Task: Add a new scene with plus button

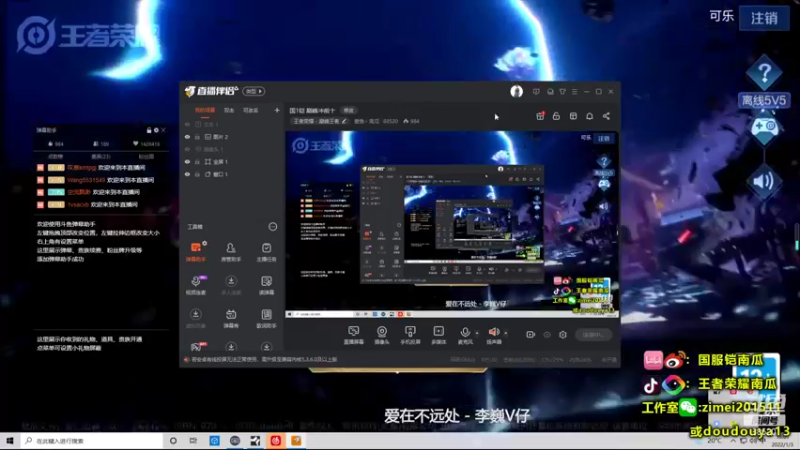Action: (x=277, y=110)
